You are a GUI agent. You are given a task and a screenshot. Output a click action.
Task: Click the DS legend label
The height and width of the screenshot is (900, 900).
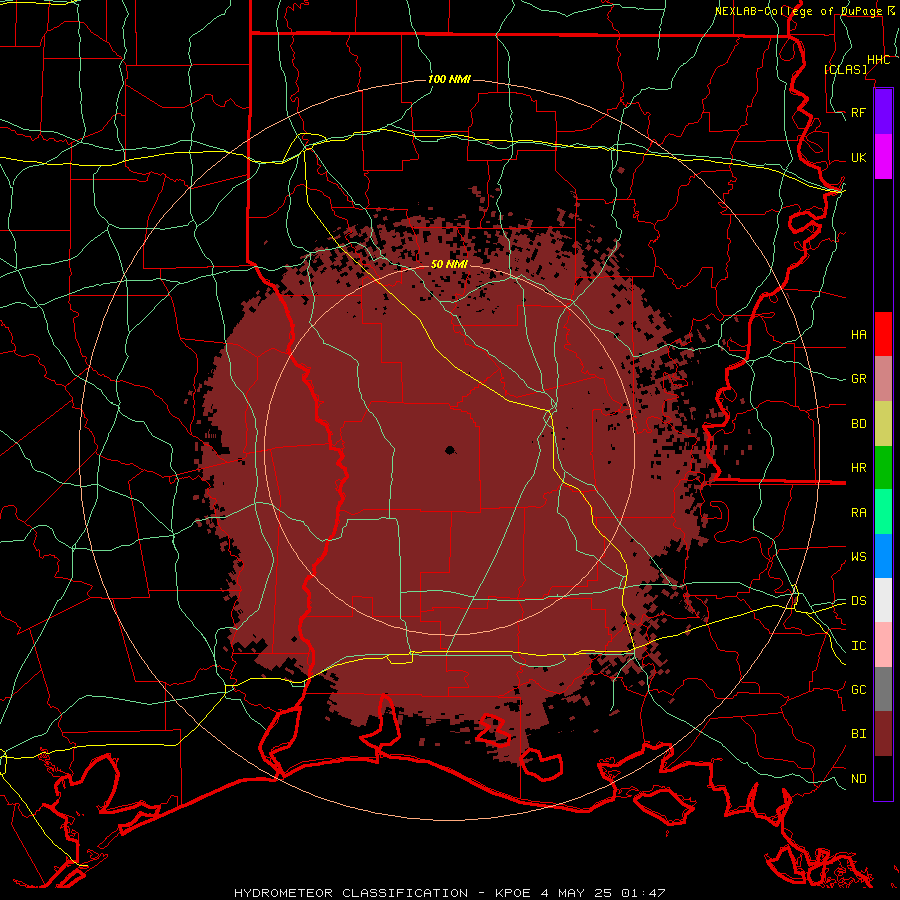pos(859,601)
